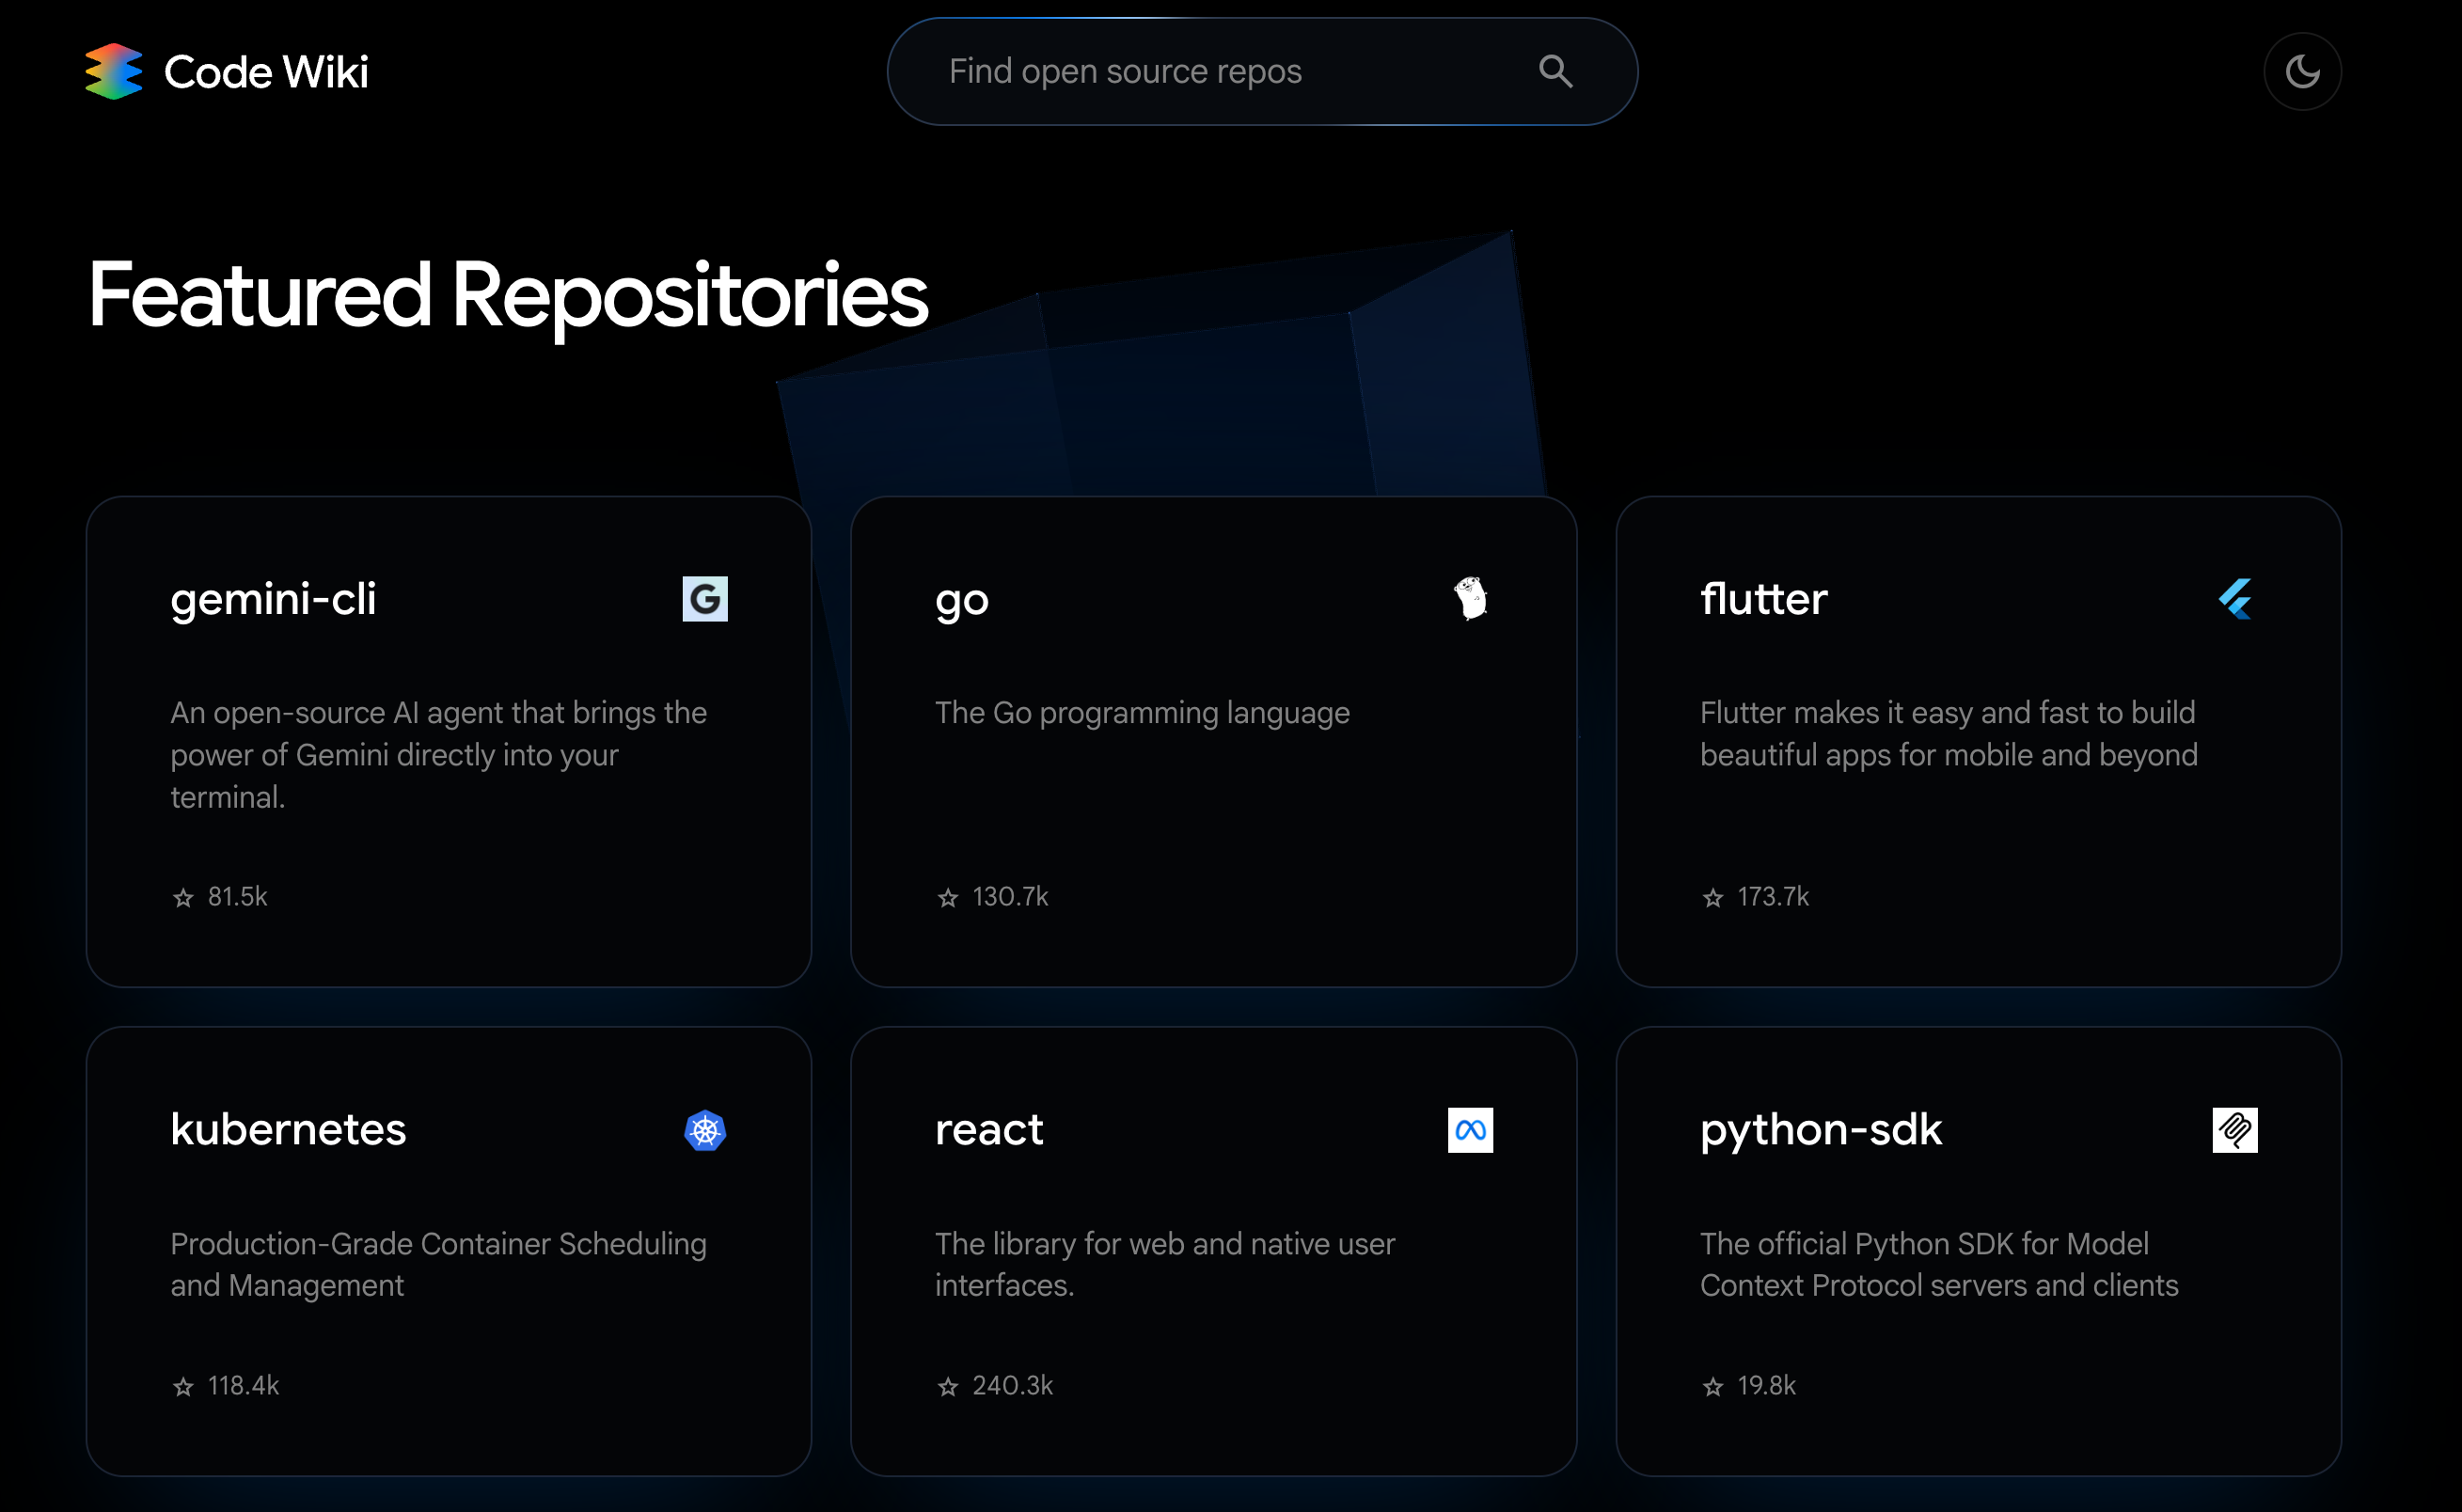
Task: Click the Kubernetes helm wheel icon
Action: (705, 1130)
